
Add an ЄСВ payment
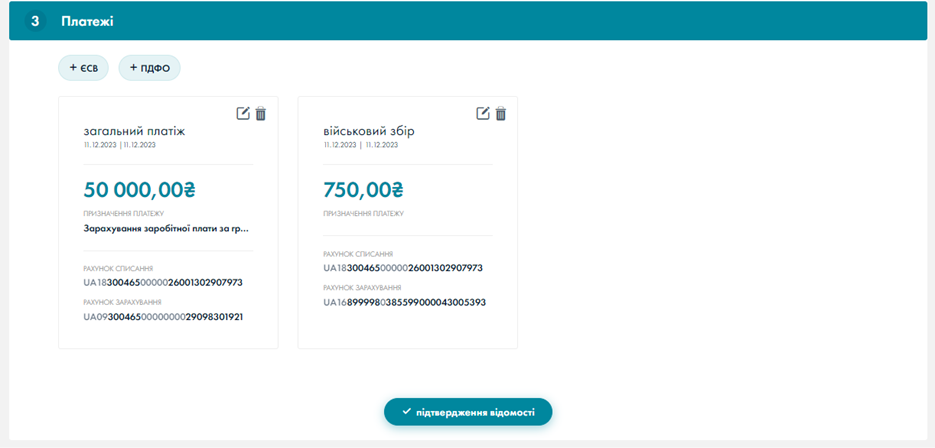tap(84, 68)
